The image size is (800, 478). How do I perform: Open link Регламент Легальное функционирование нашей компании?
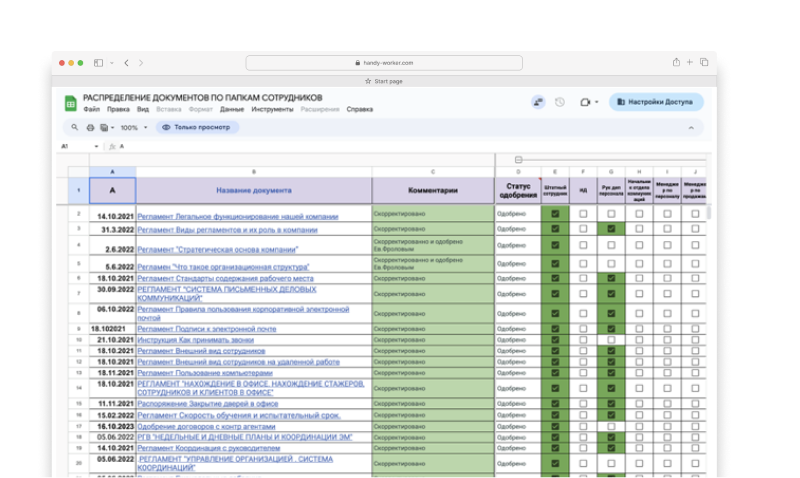(238, 217)
